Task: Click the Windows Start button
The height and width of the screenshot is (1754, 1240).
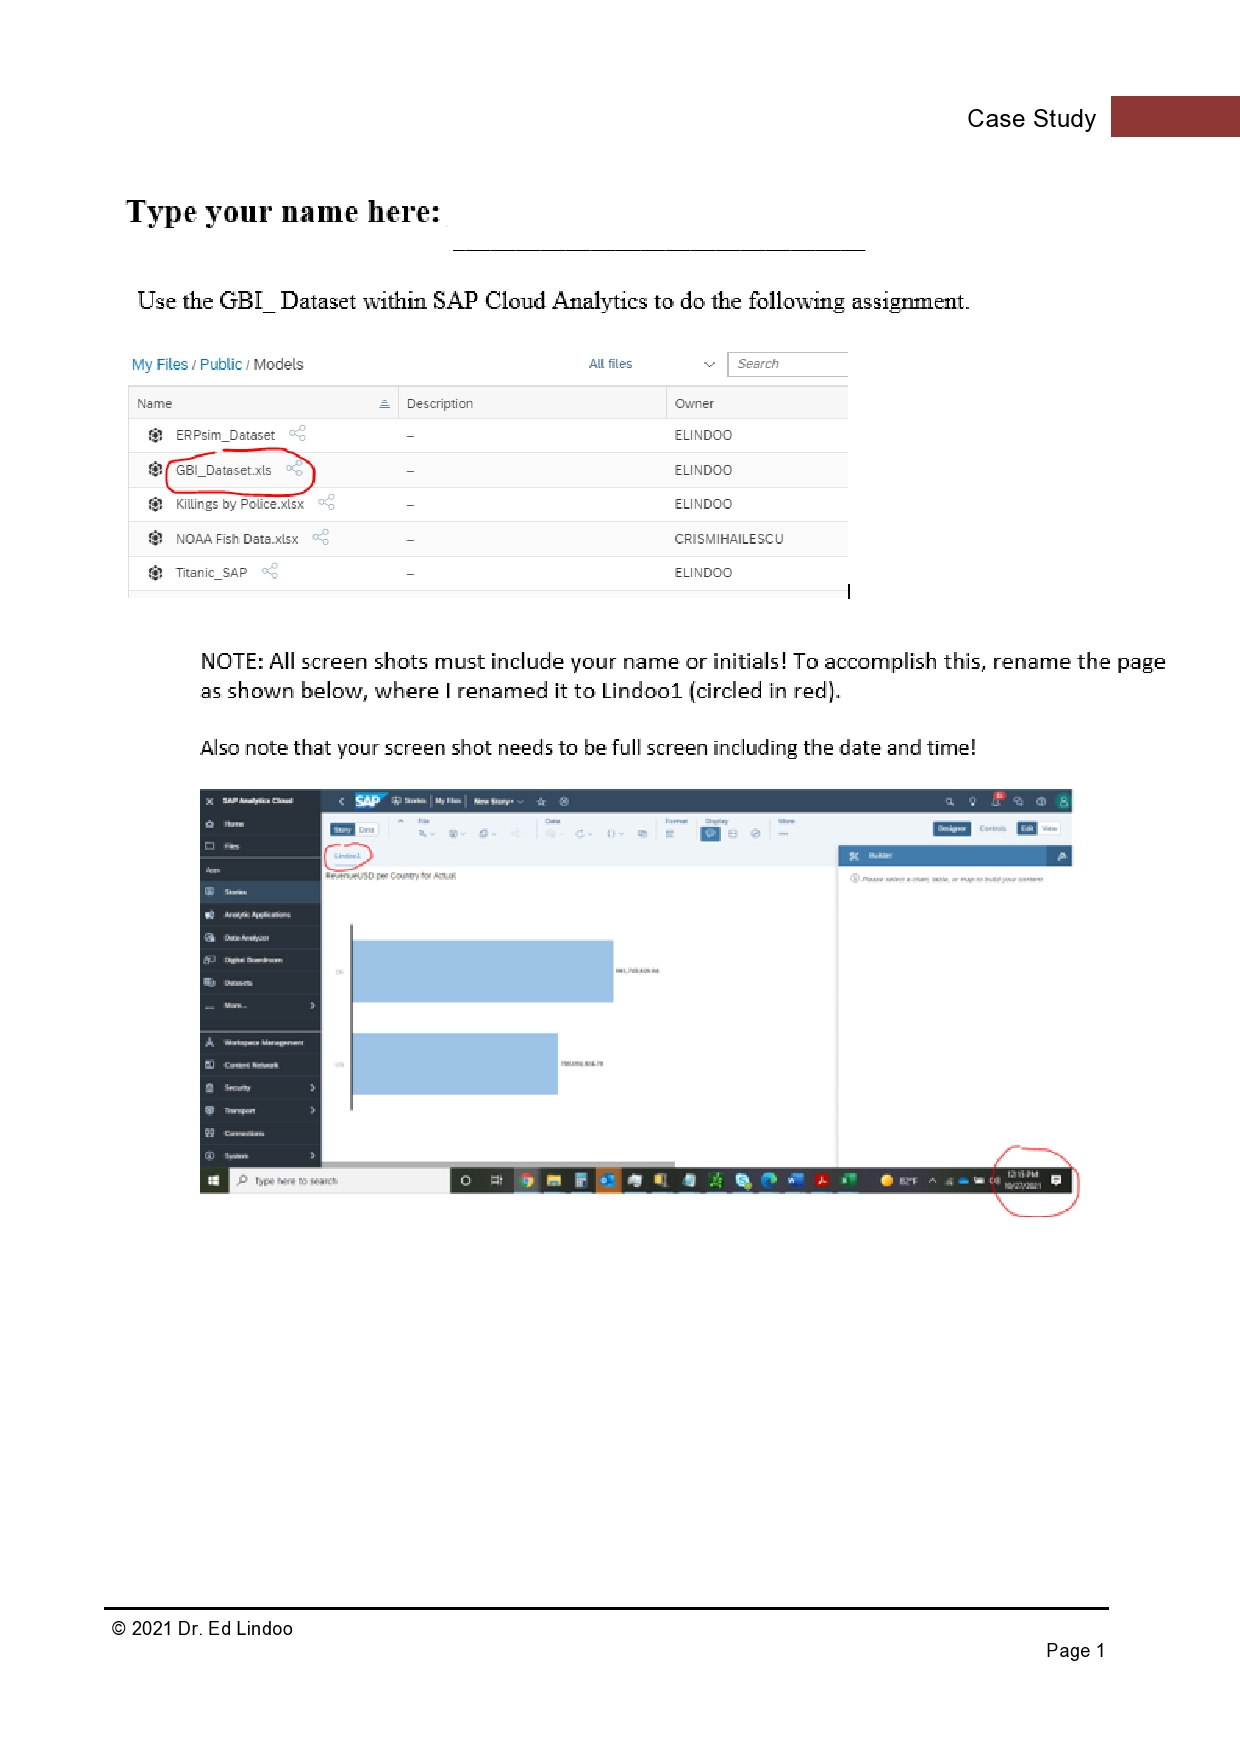Action: click(x=213, y=1180)
